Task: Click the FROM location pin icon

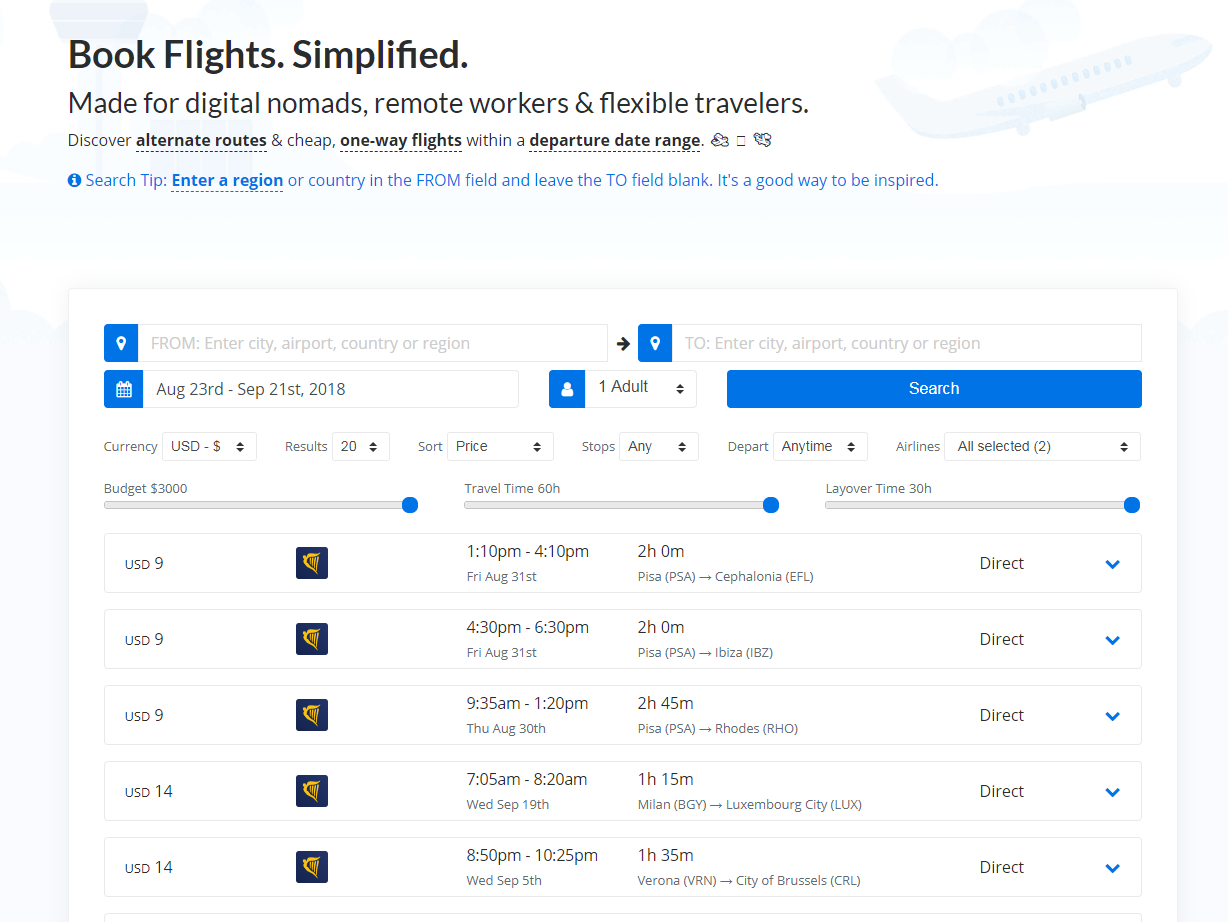Action: 121,343
